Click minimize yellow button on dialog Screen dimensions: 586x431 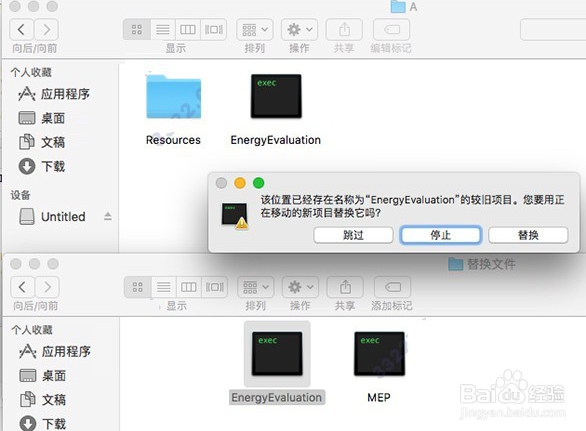tap(240, 183)
